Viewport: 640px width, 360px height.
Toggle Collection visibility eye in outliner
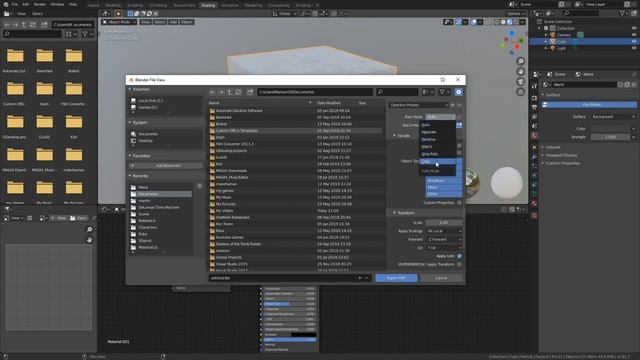[634, 29]
